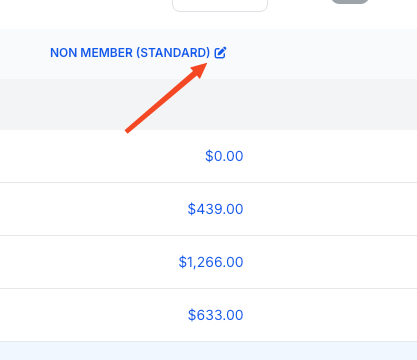
Task: Click the edit pencil icon beside NON MEMBER (STANDARD)
Action: pyautogui.click(x=220, y=53)
